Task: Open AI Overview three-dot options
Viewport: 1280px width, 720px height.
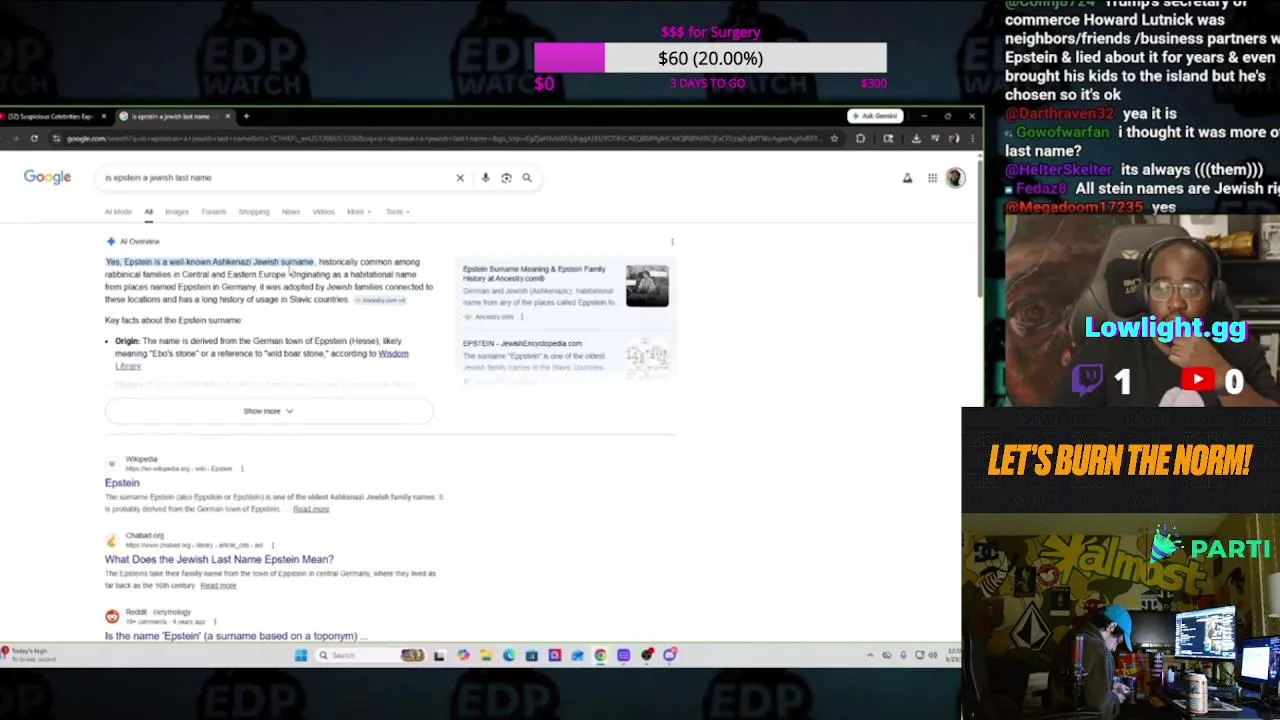Action: (672, 242)
